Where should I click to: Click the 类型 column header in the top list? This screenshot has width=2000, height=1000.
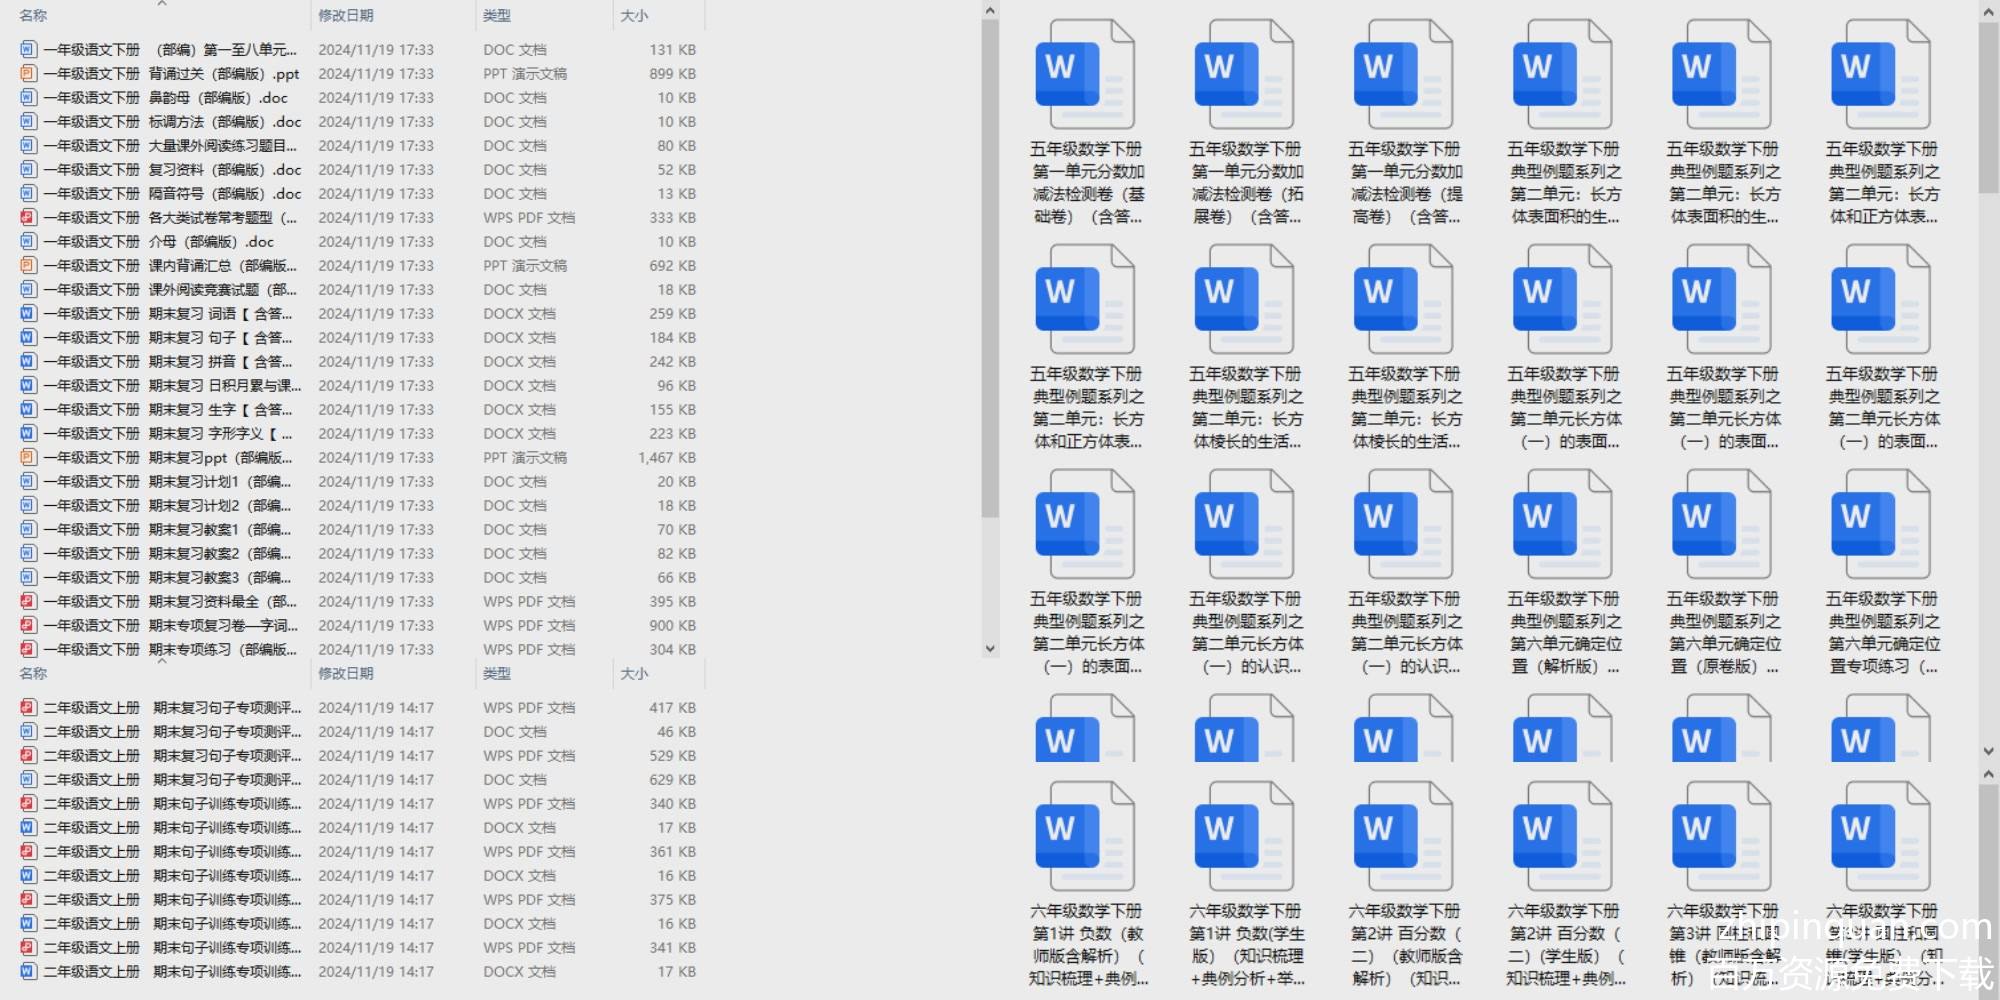tap(497, 16)
